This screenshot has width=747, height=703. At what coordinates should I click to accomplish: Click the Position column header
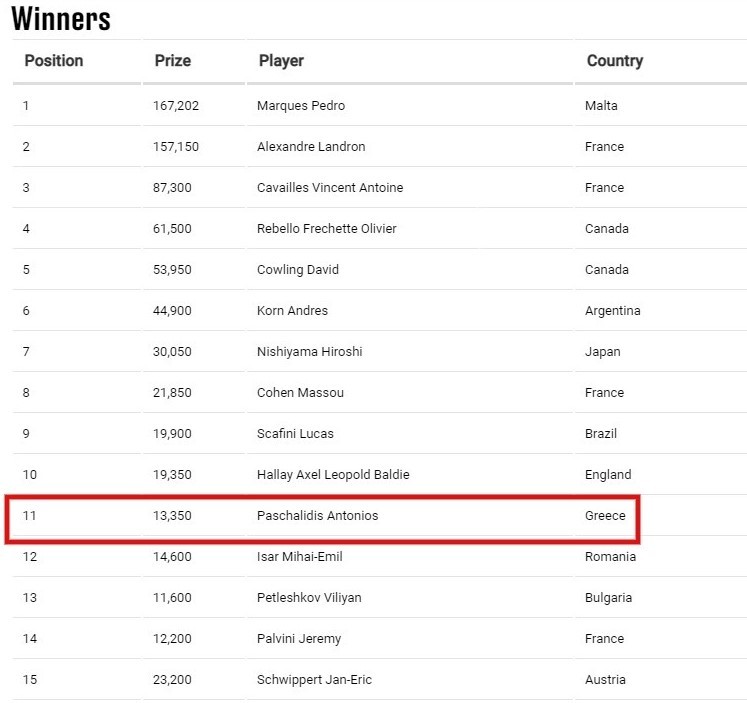pyautogui.click(x=54, y=61)
